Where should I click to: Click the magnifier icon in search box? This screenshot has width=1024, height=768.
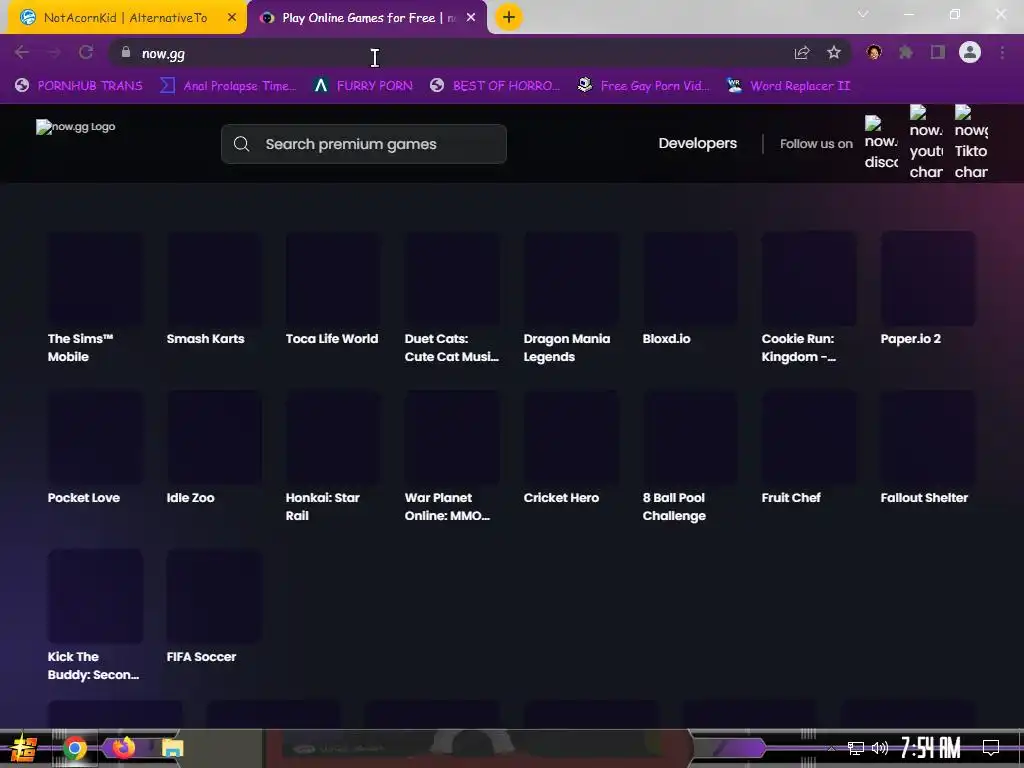pyautogui.click(x=242, y=144)
